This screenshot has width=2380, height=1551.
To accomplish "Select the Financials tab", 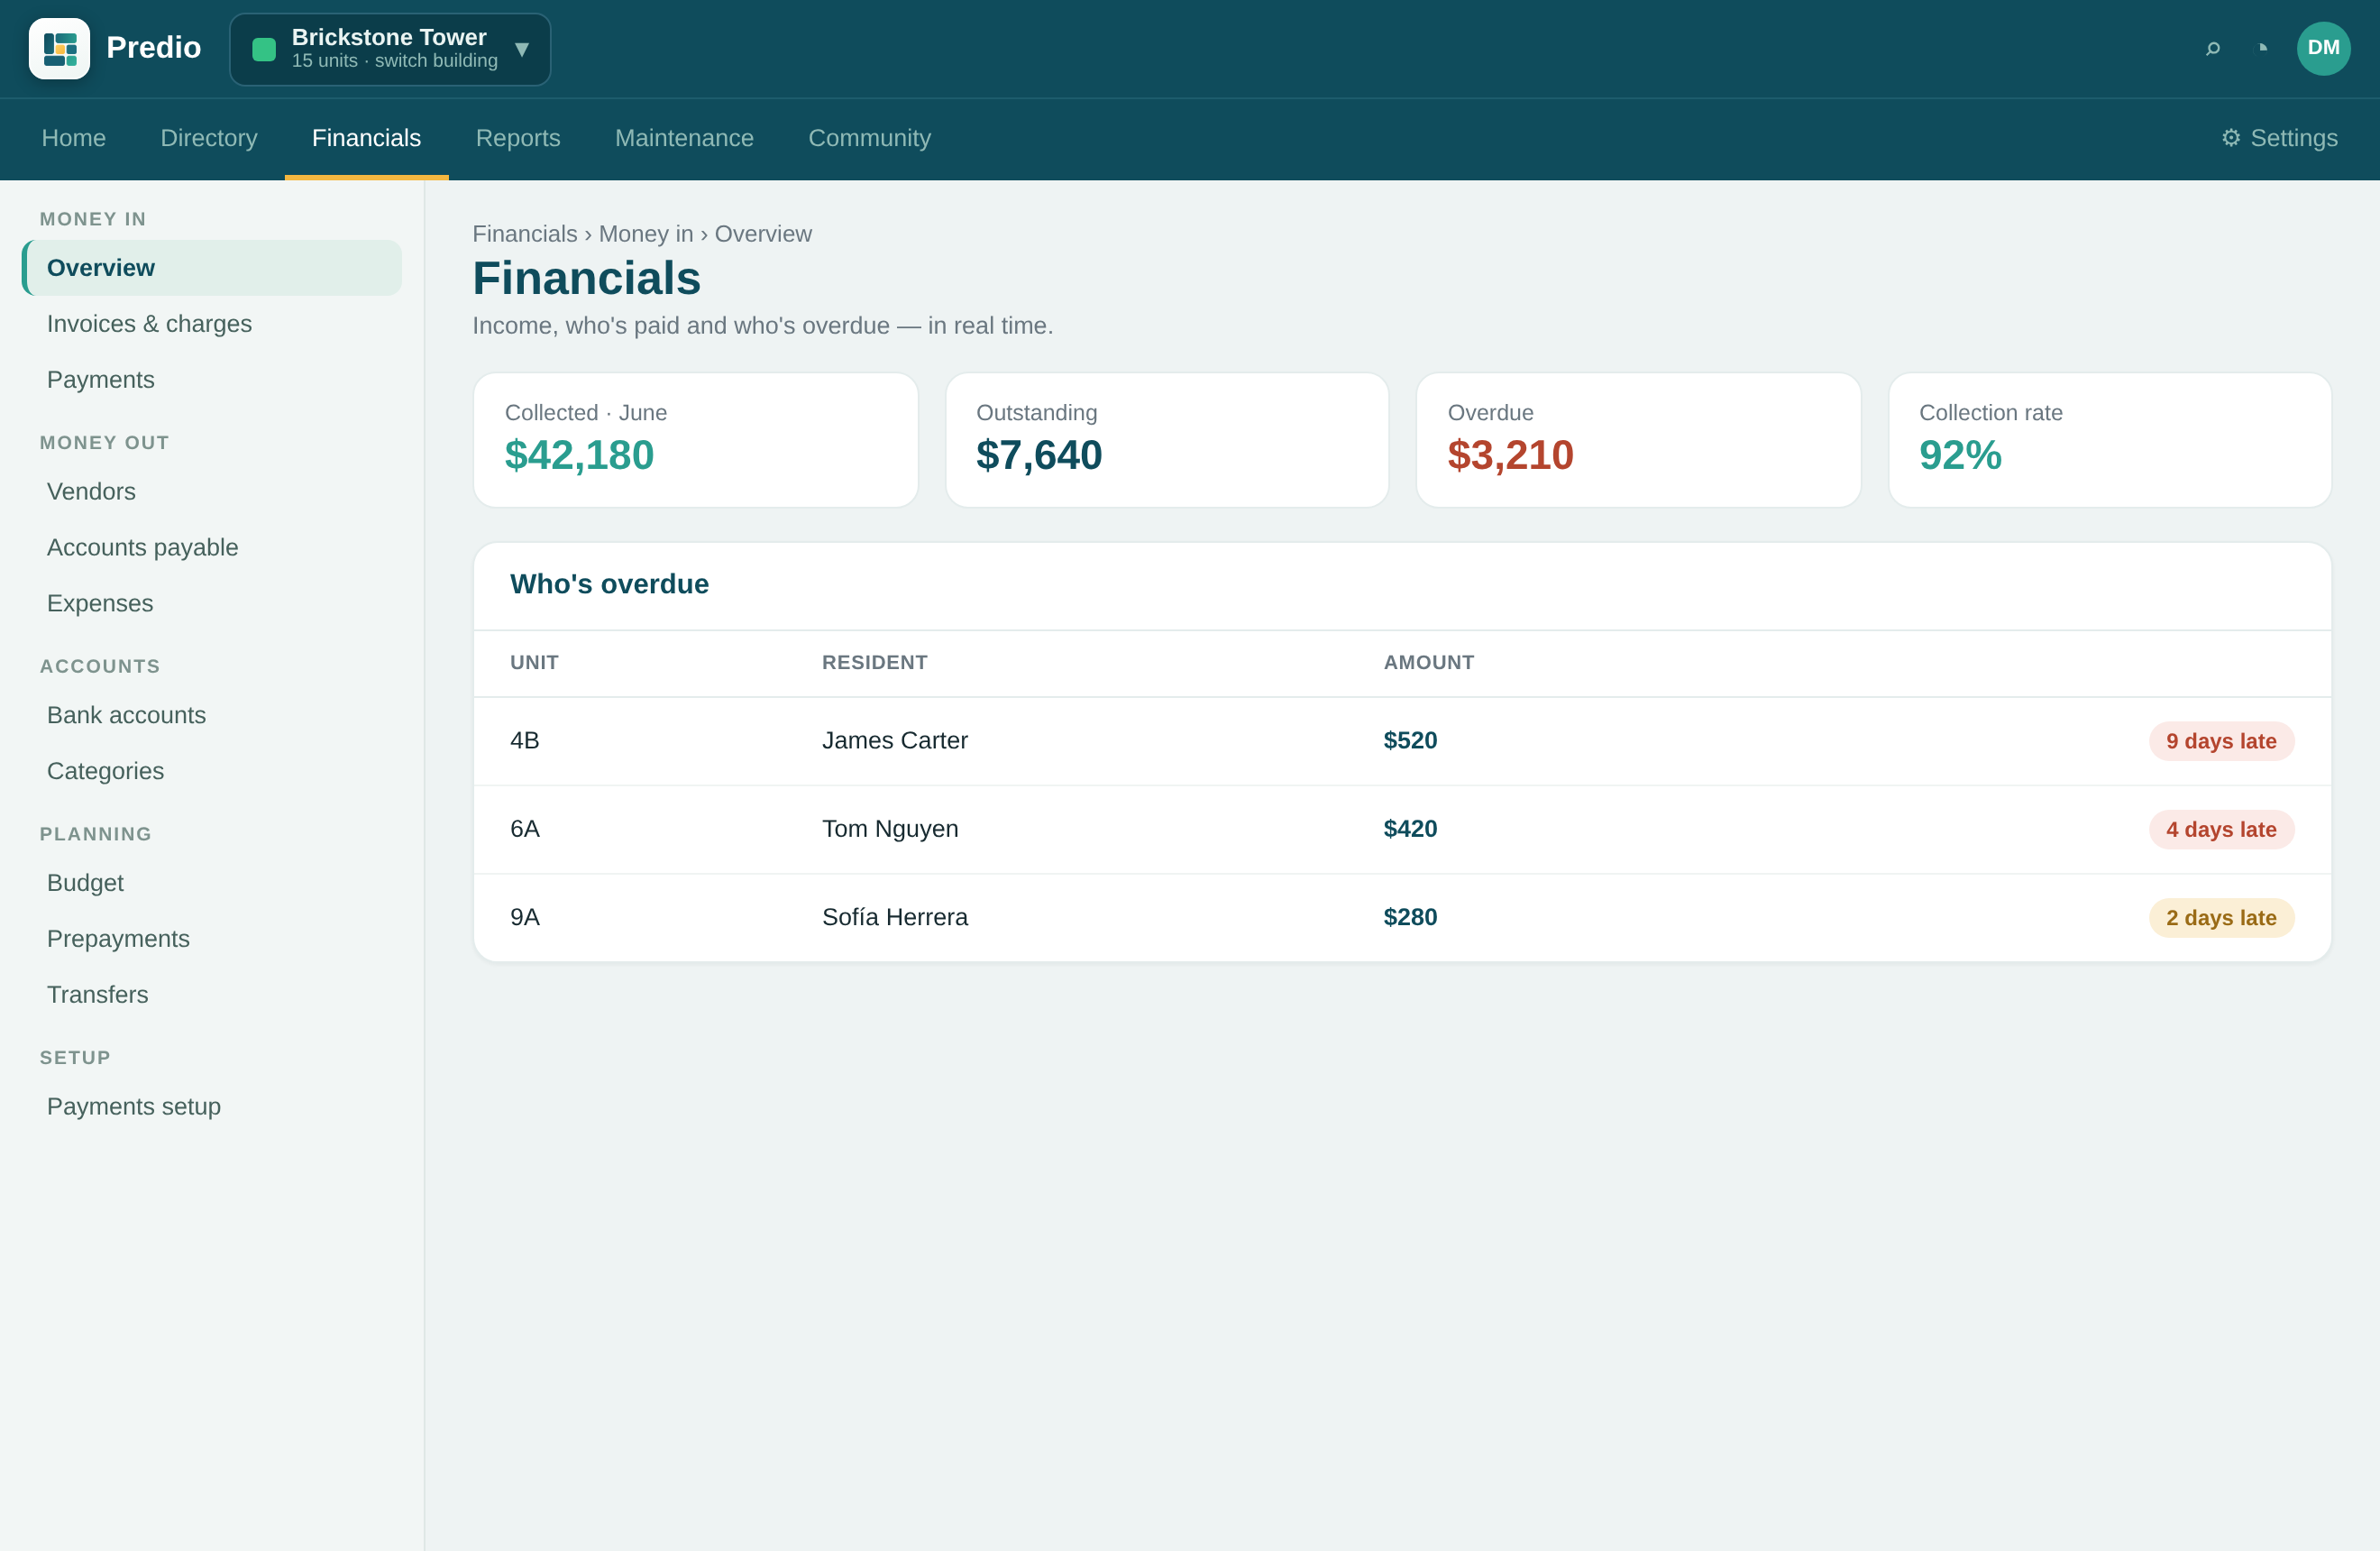I will (366, 138).
